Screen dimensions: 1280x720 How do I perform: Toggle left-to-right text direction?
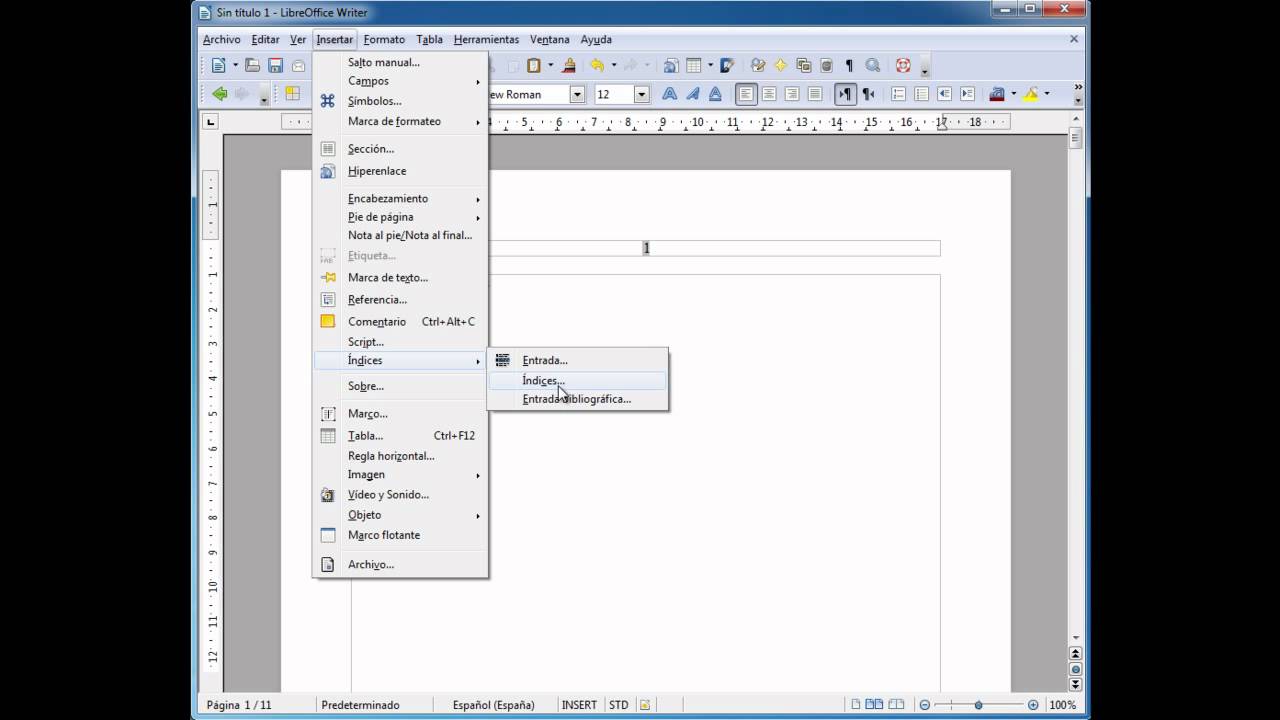click(845, 94)
